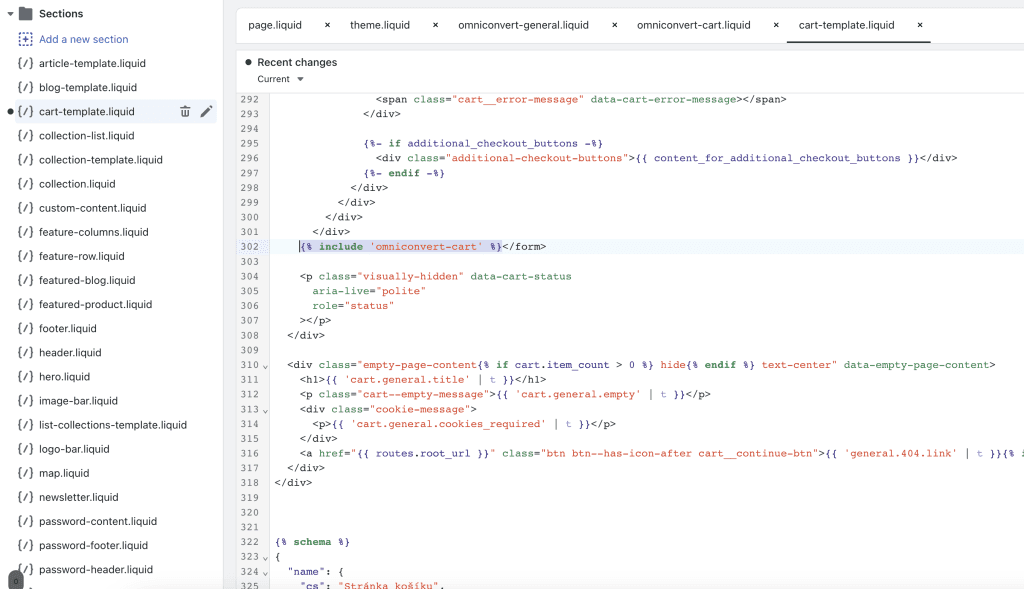Click the pencil icon to rename cart-template.liquid
1024x589 pixels.
click(x=207, y=111)
